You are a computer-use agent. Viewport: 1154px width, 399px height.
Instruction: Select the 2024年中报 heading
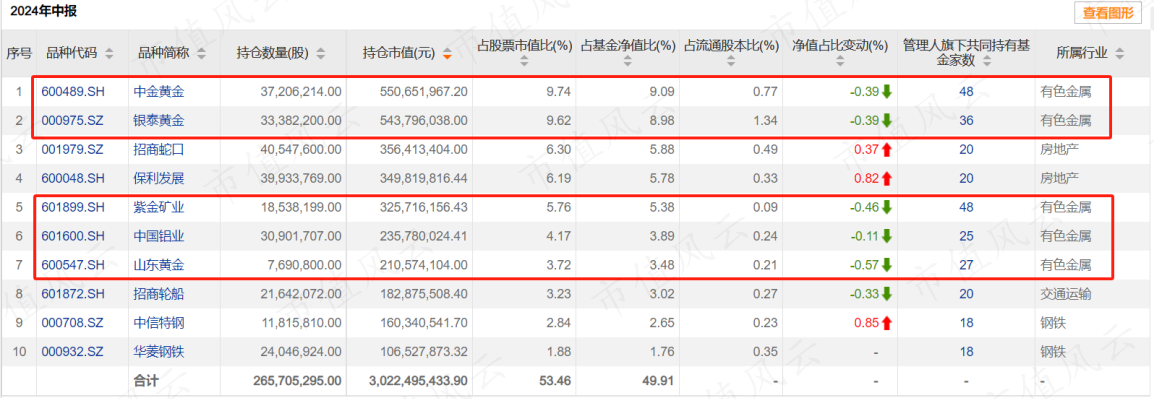[43, 11]
